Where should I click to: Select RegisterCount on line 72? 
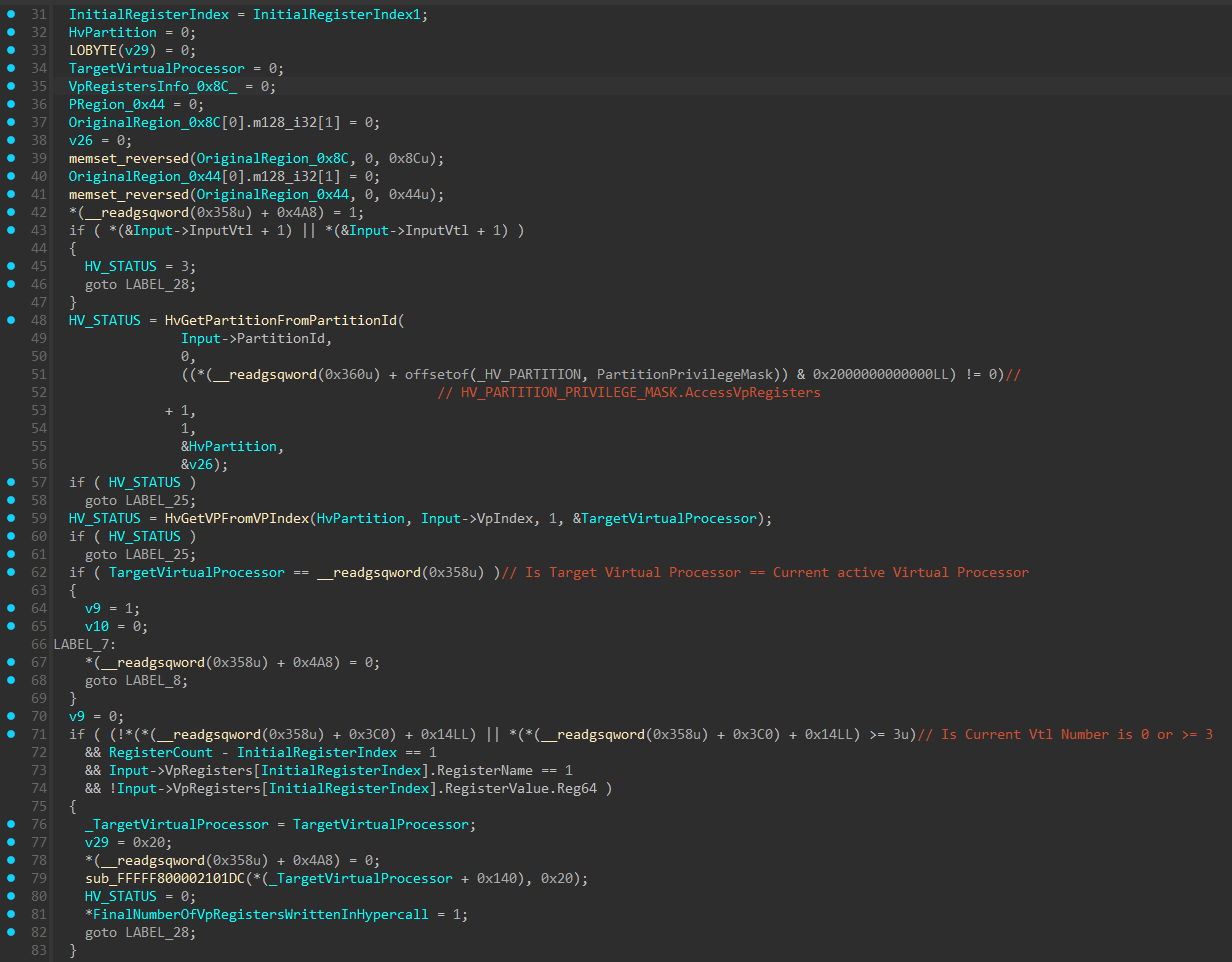(161, 752)
